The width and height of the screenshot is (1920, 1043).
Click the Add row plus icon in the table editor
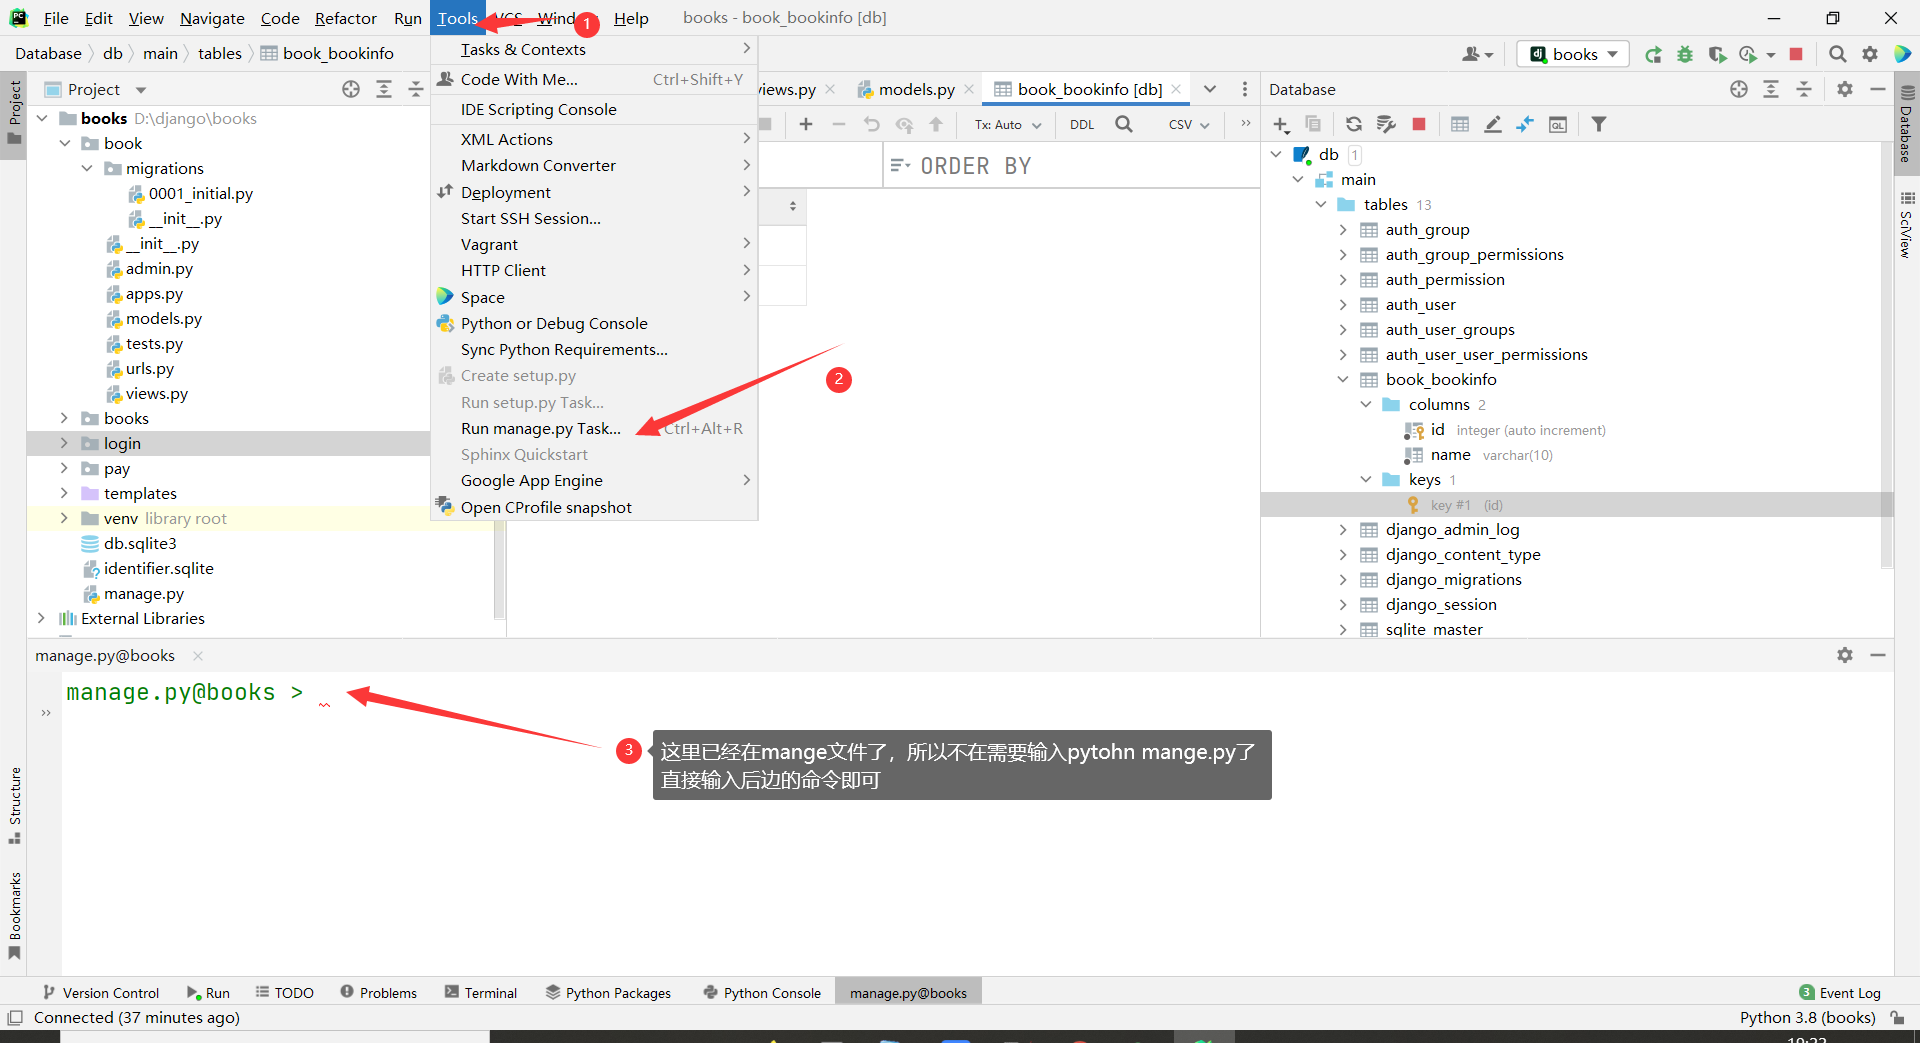[x=806, y=124]
